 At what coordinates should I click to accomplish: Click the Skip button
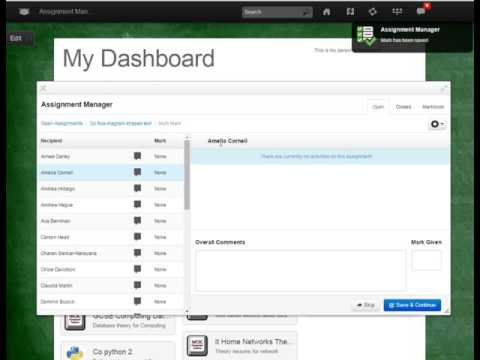coord(366,305)
